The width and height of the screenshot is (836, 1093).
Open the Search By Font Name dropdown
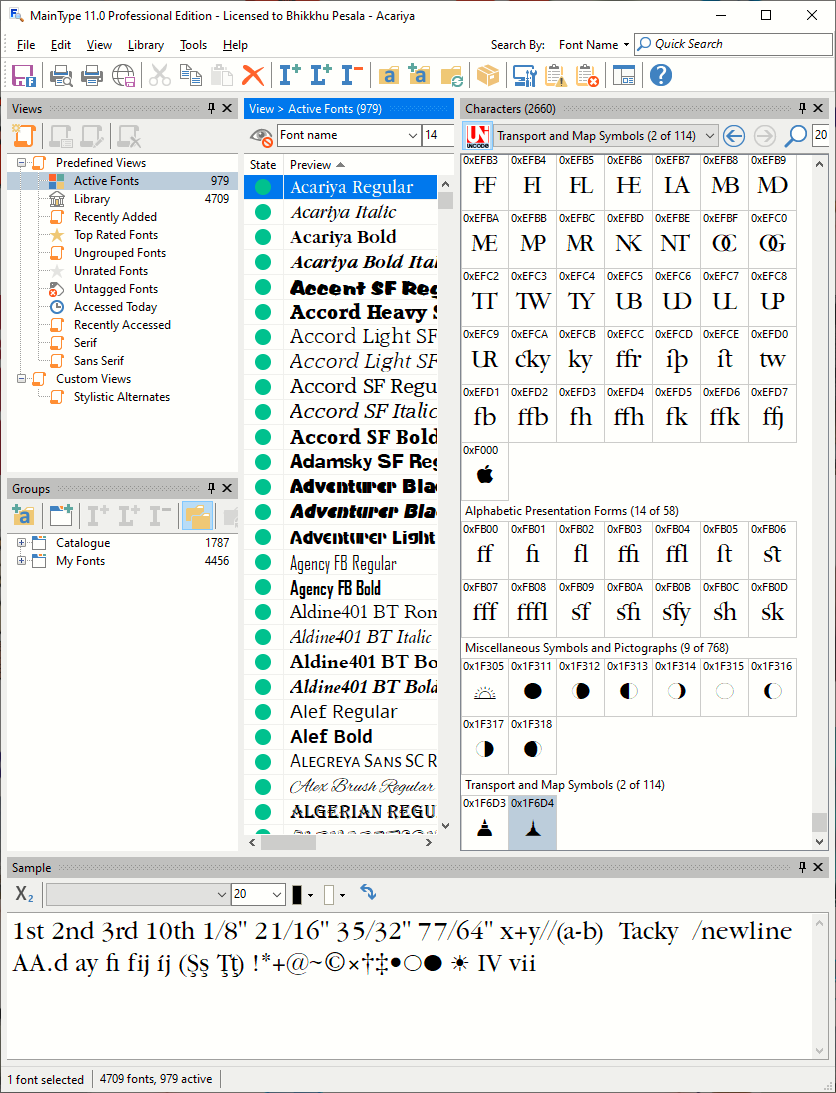point(594,45)
